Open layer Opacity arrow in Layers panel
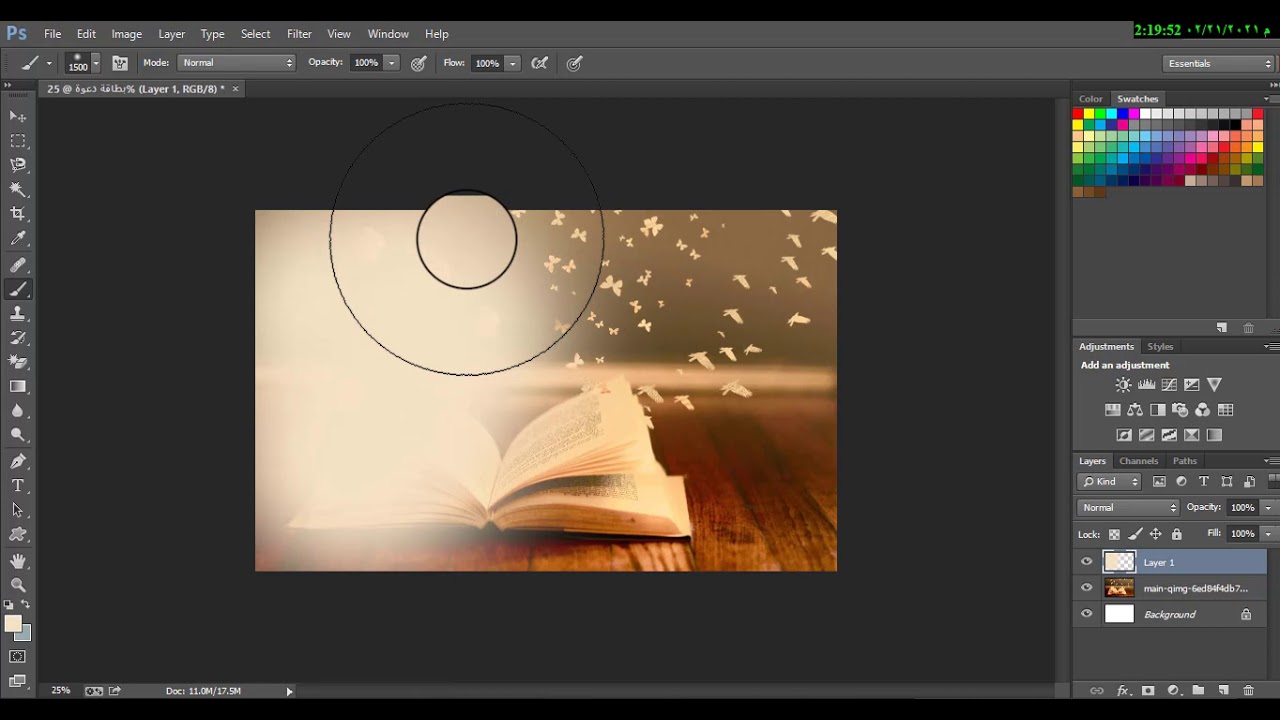 coord(1268,508)
